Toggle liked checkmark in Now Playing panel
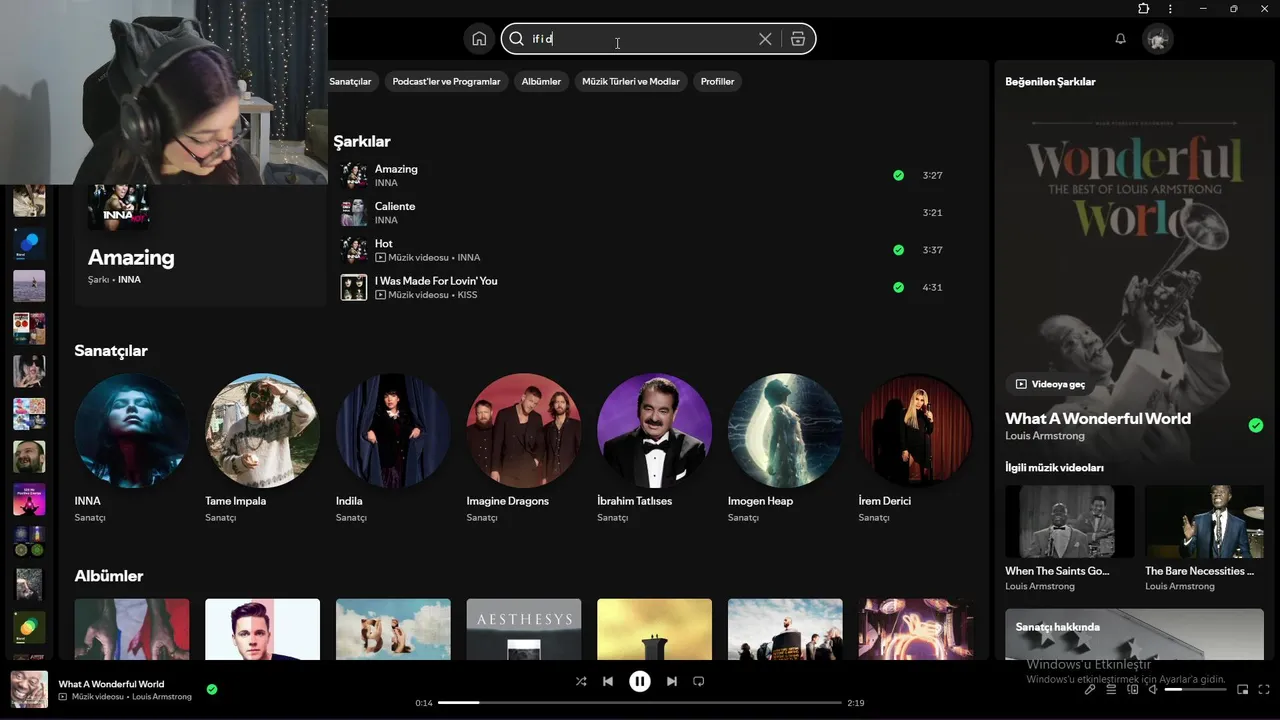The height and width of the screenshot is (720, 1280). pyautogui.click(x=1256, y=425)
